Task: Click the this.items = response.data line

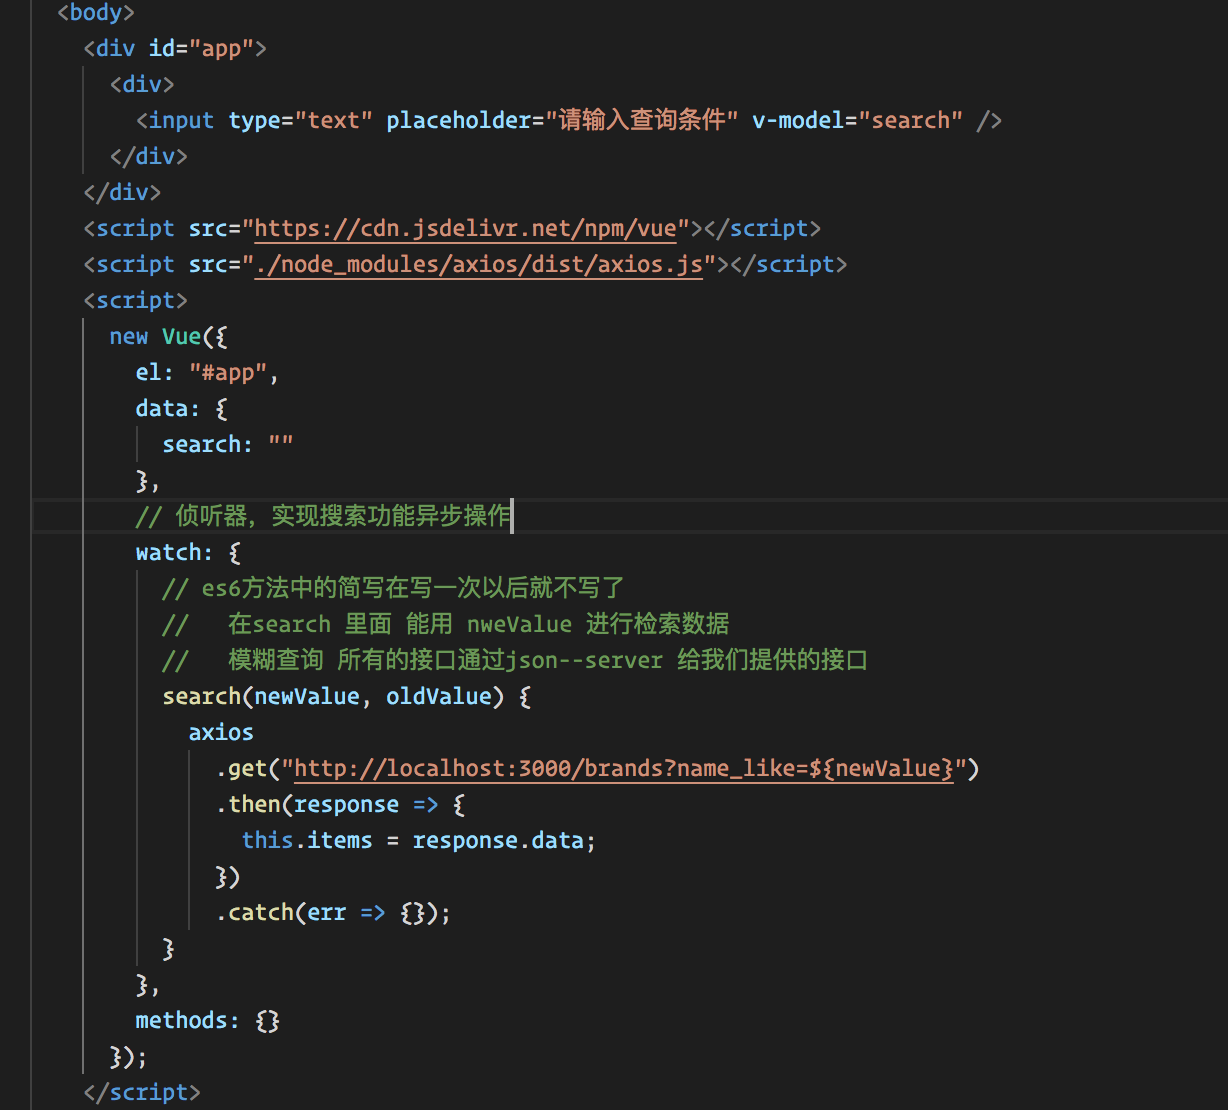Action: 419,840
